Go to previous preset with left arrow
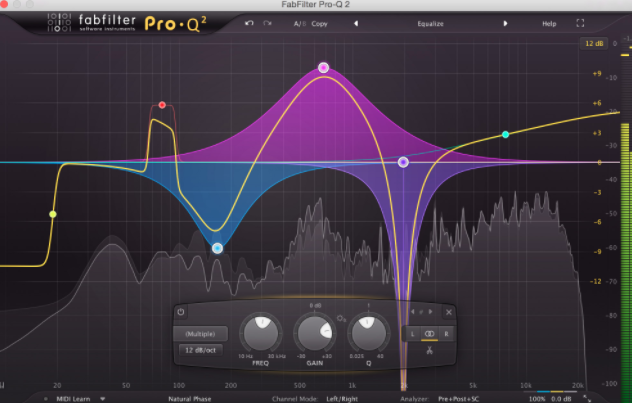The image size is (632, 403). coord(356,24)
